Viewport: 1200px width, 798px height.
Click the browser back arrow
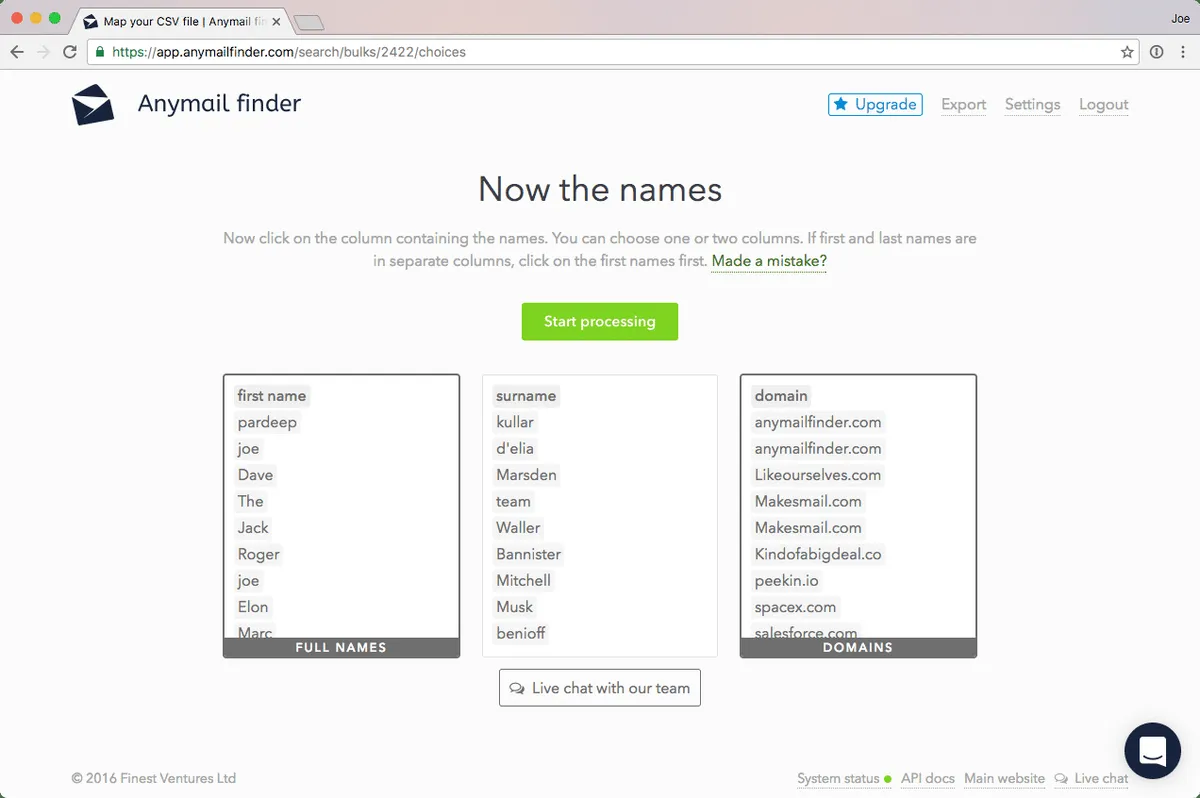tap(17, 52)
